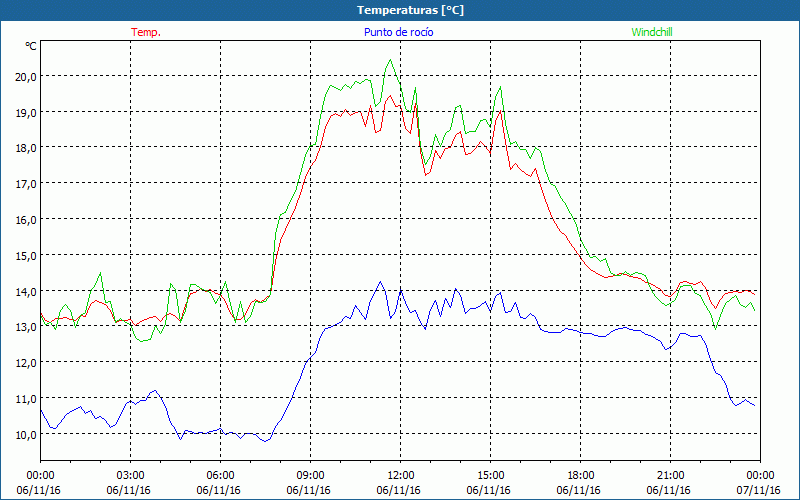
Task: Click the '12:00' time axis label
Action: (401, 476)
